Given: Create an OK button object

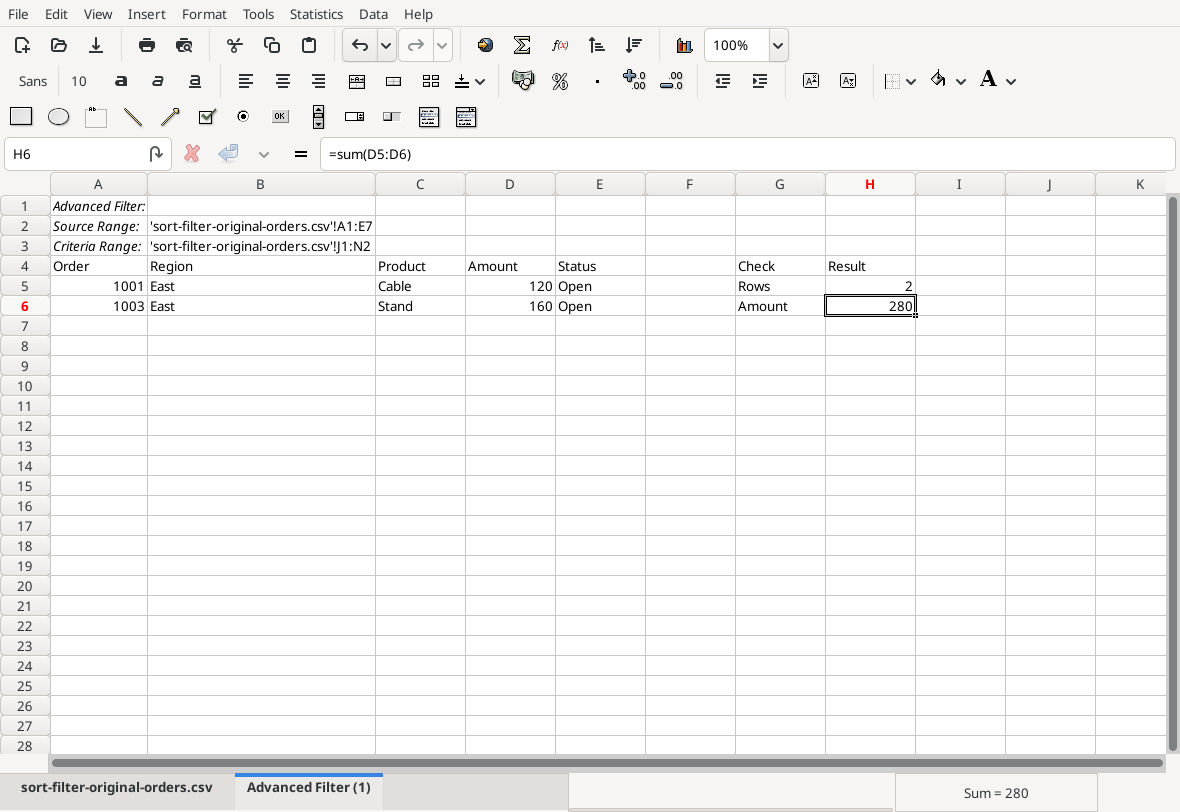Looking at the screenshot, I should pos(280,117).
